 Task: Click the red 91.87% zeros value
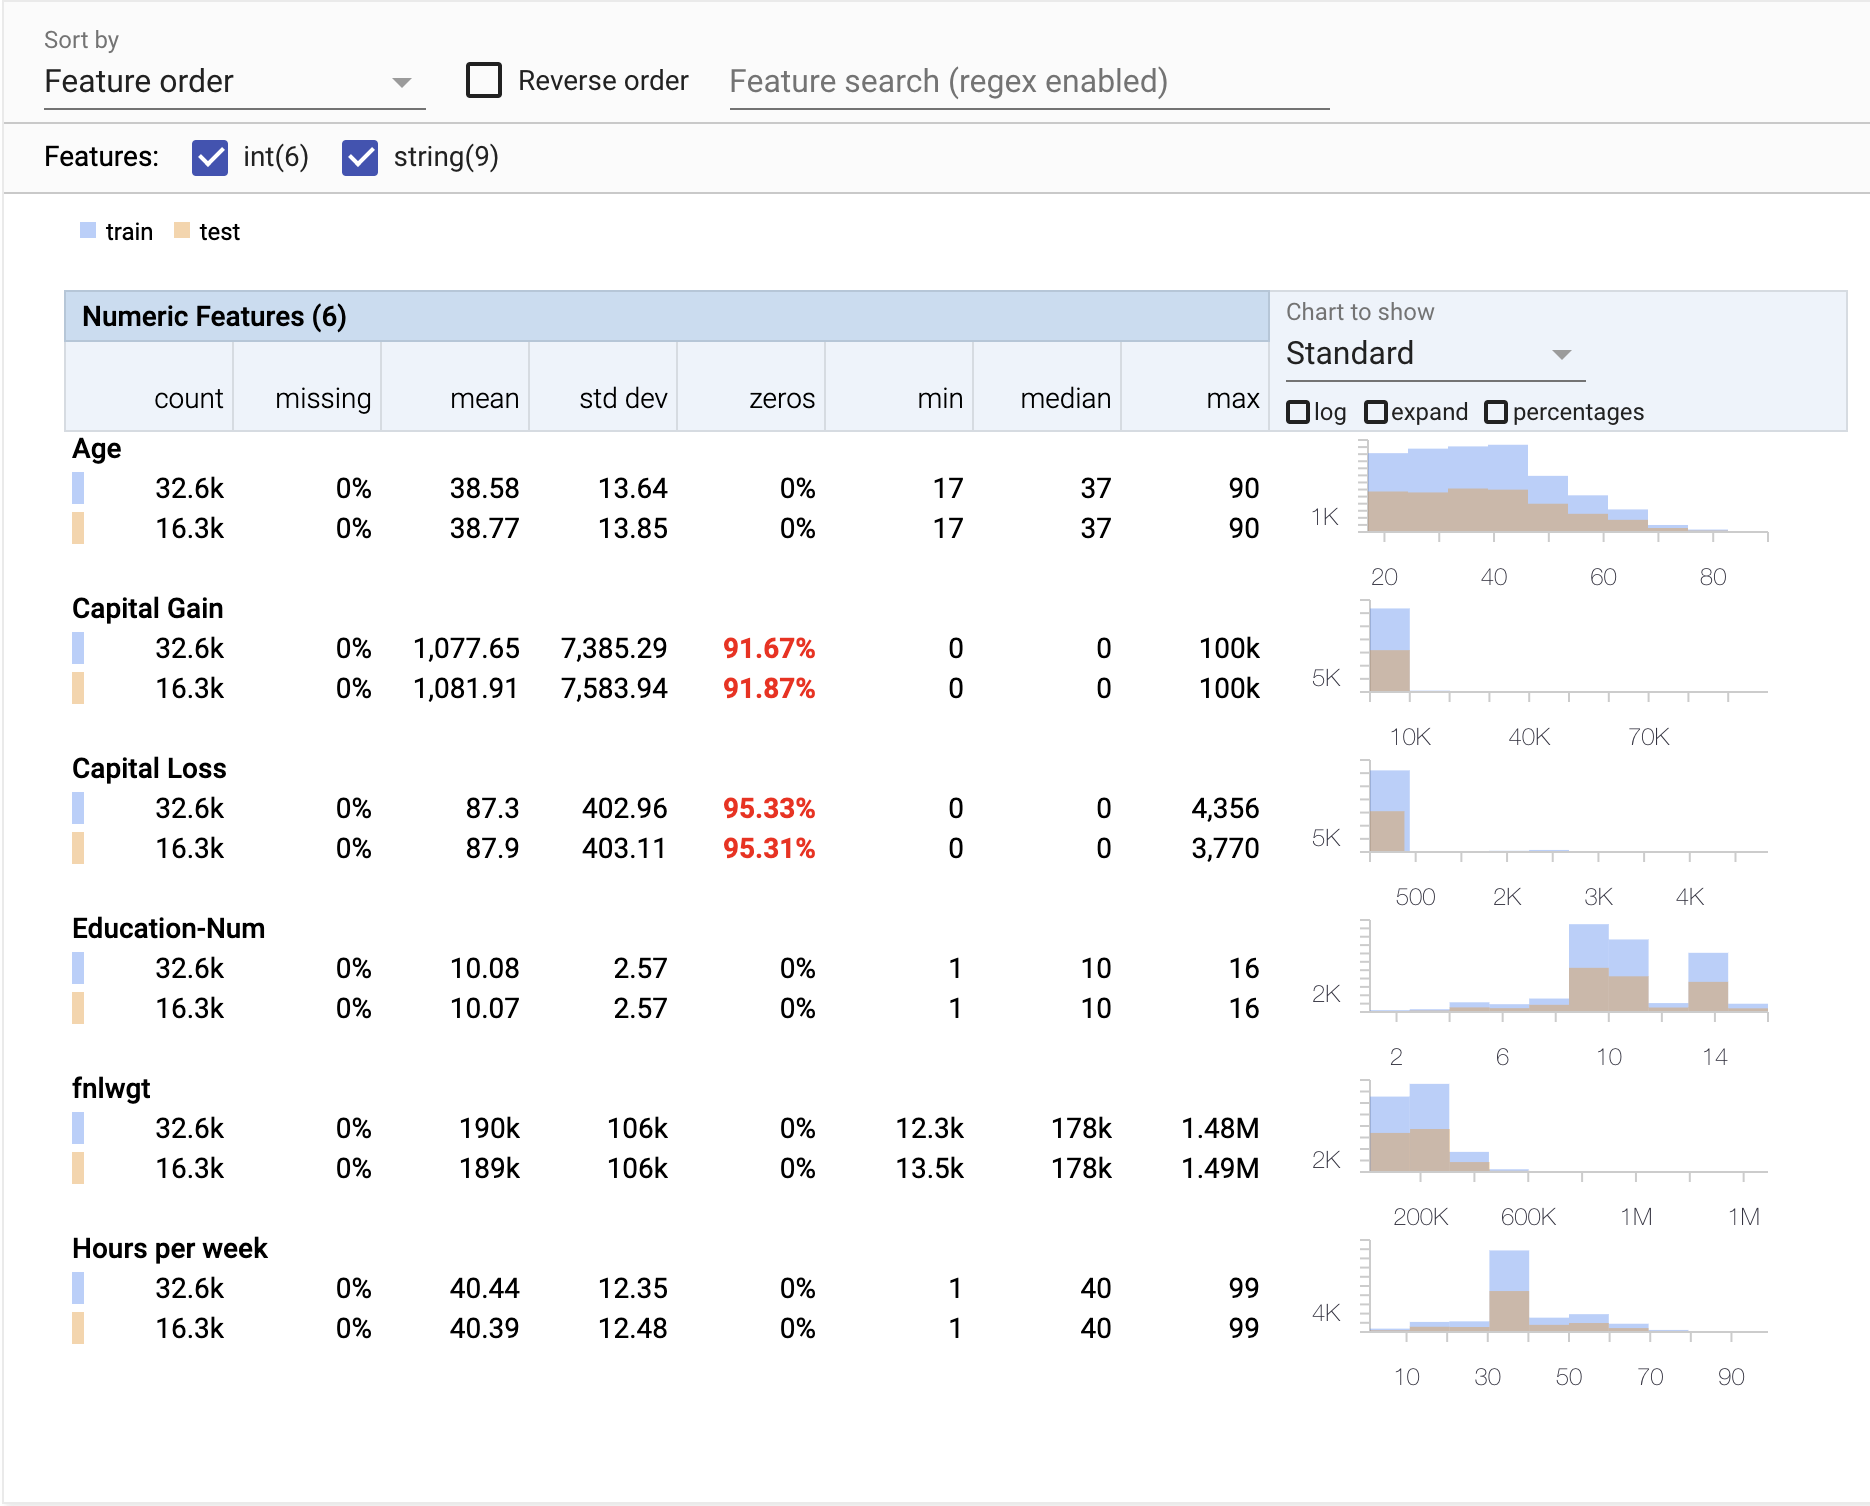pos(769,688)
